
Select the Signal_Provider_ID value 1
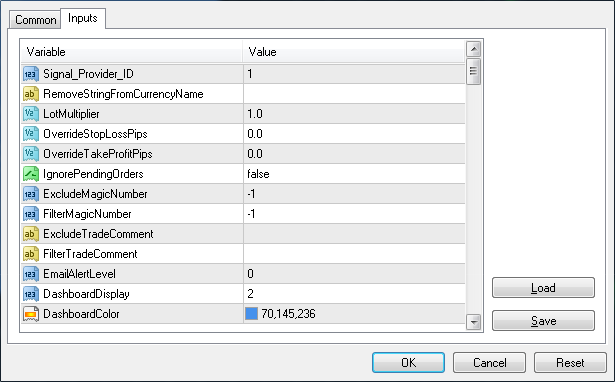(x=354, y=74)
